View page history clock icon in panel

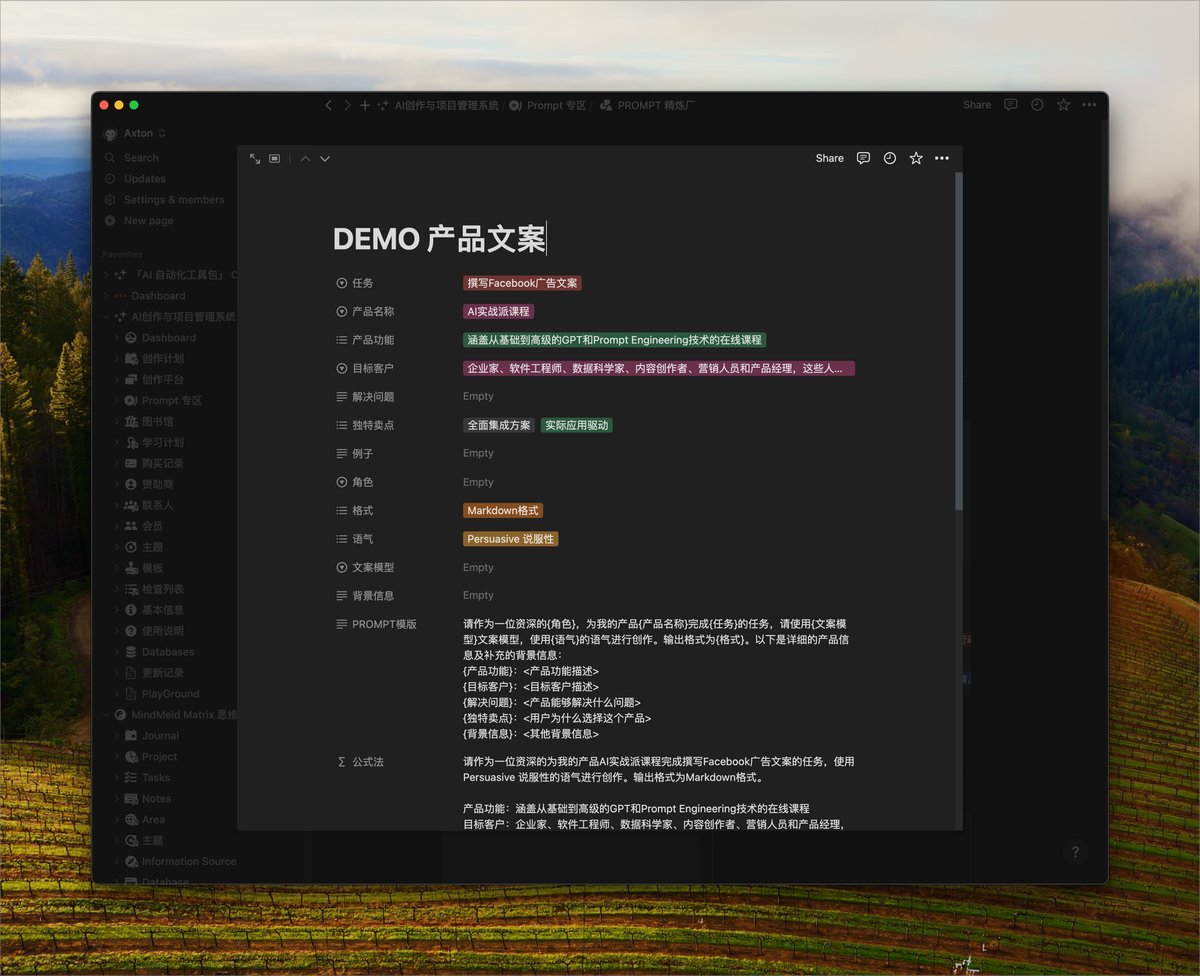coord(890,158)
